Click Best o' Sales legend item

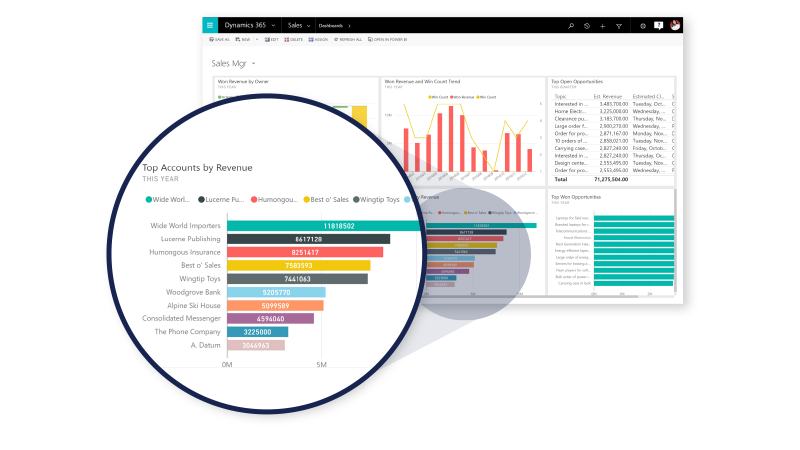[326, 199]
